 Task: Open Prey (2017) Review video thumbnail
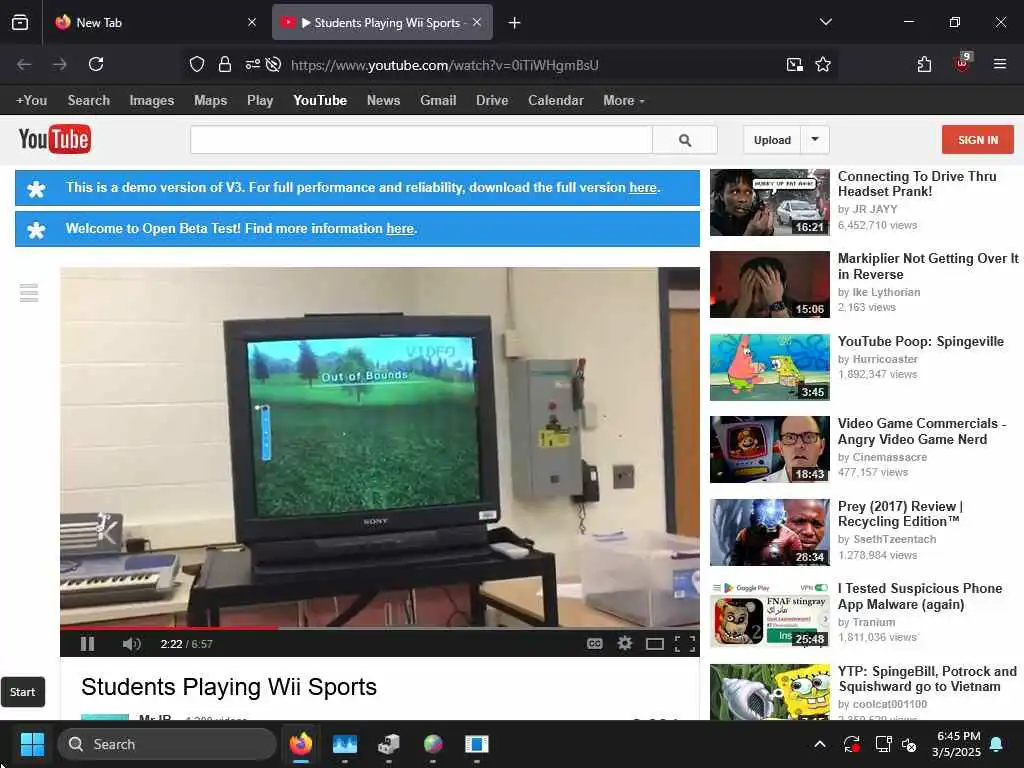pos(770,532)
